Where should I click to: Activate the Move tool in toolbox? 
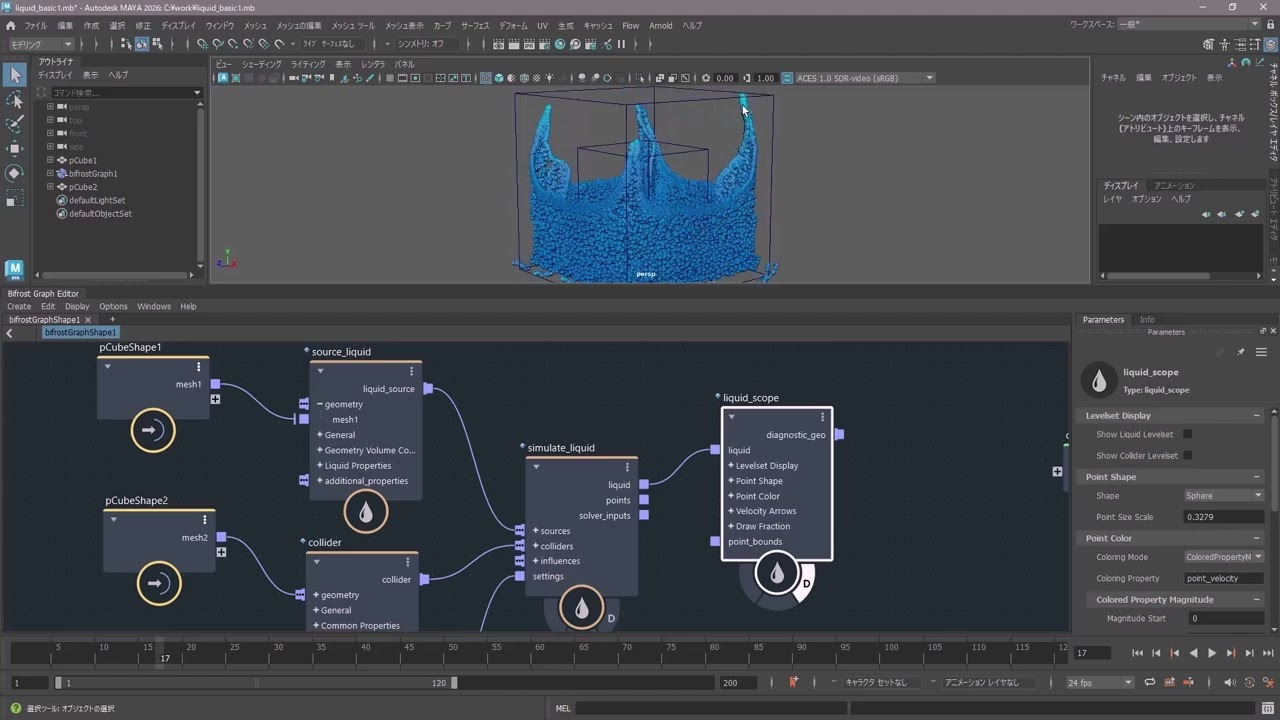[15, 149]
